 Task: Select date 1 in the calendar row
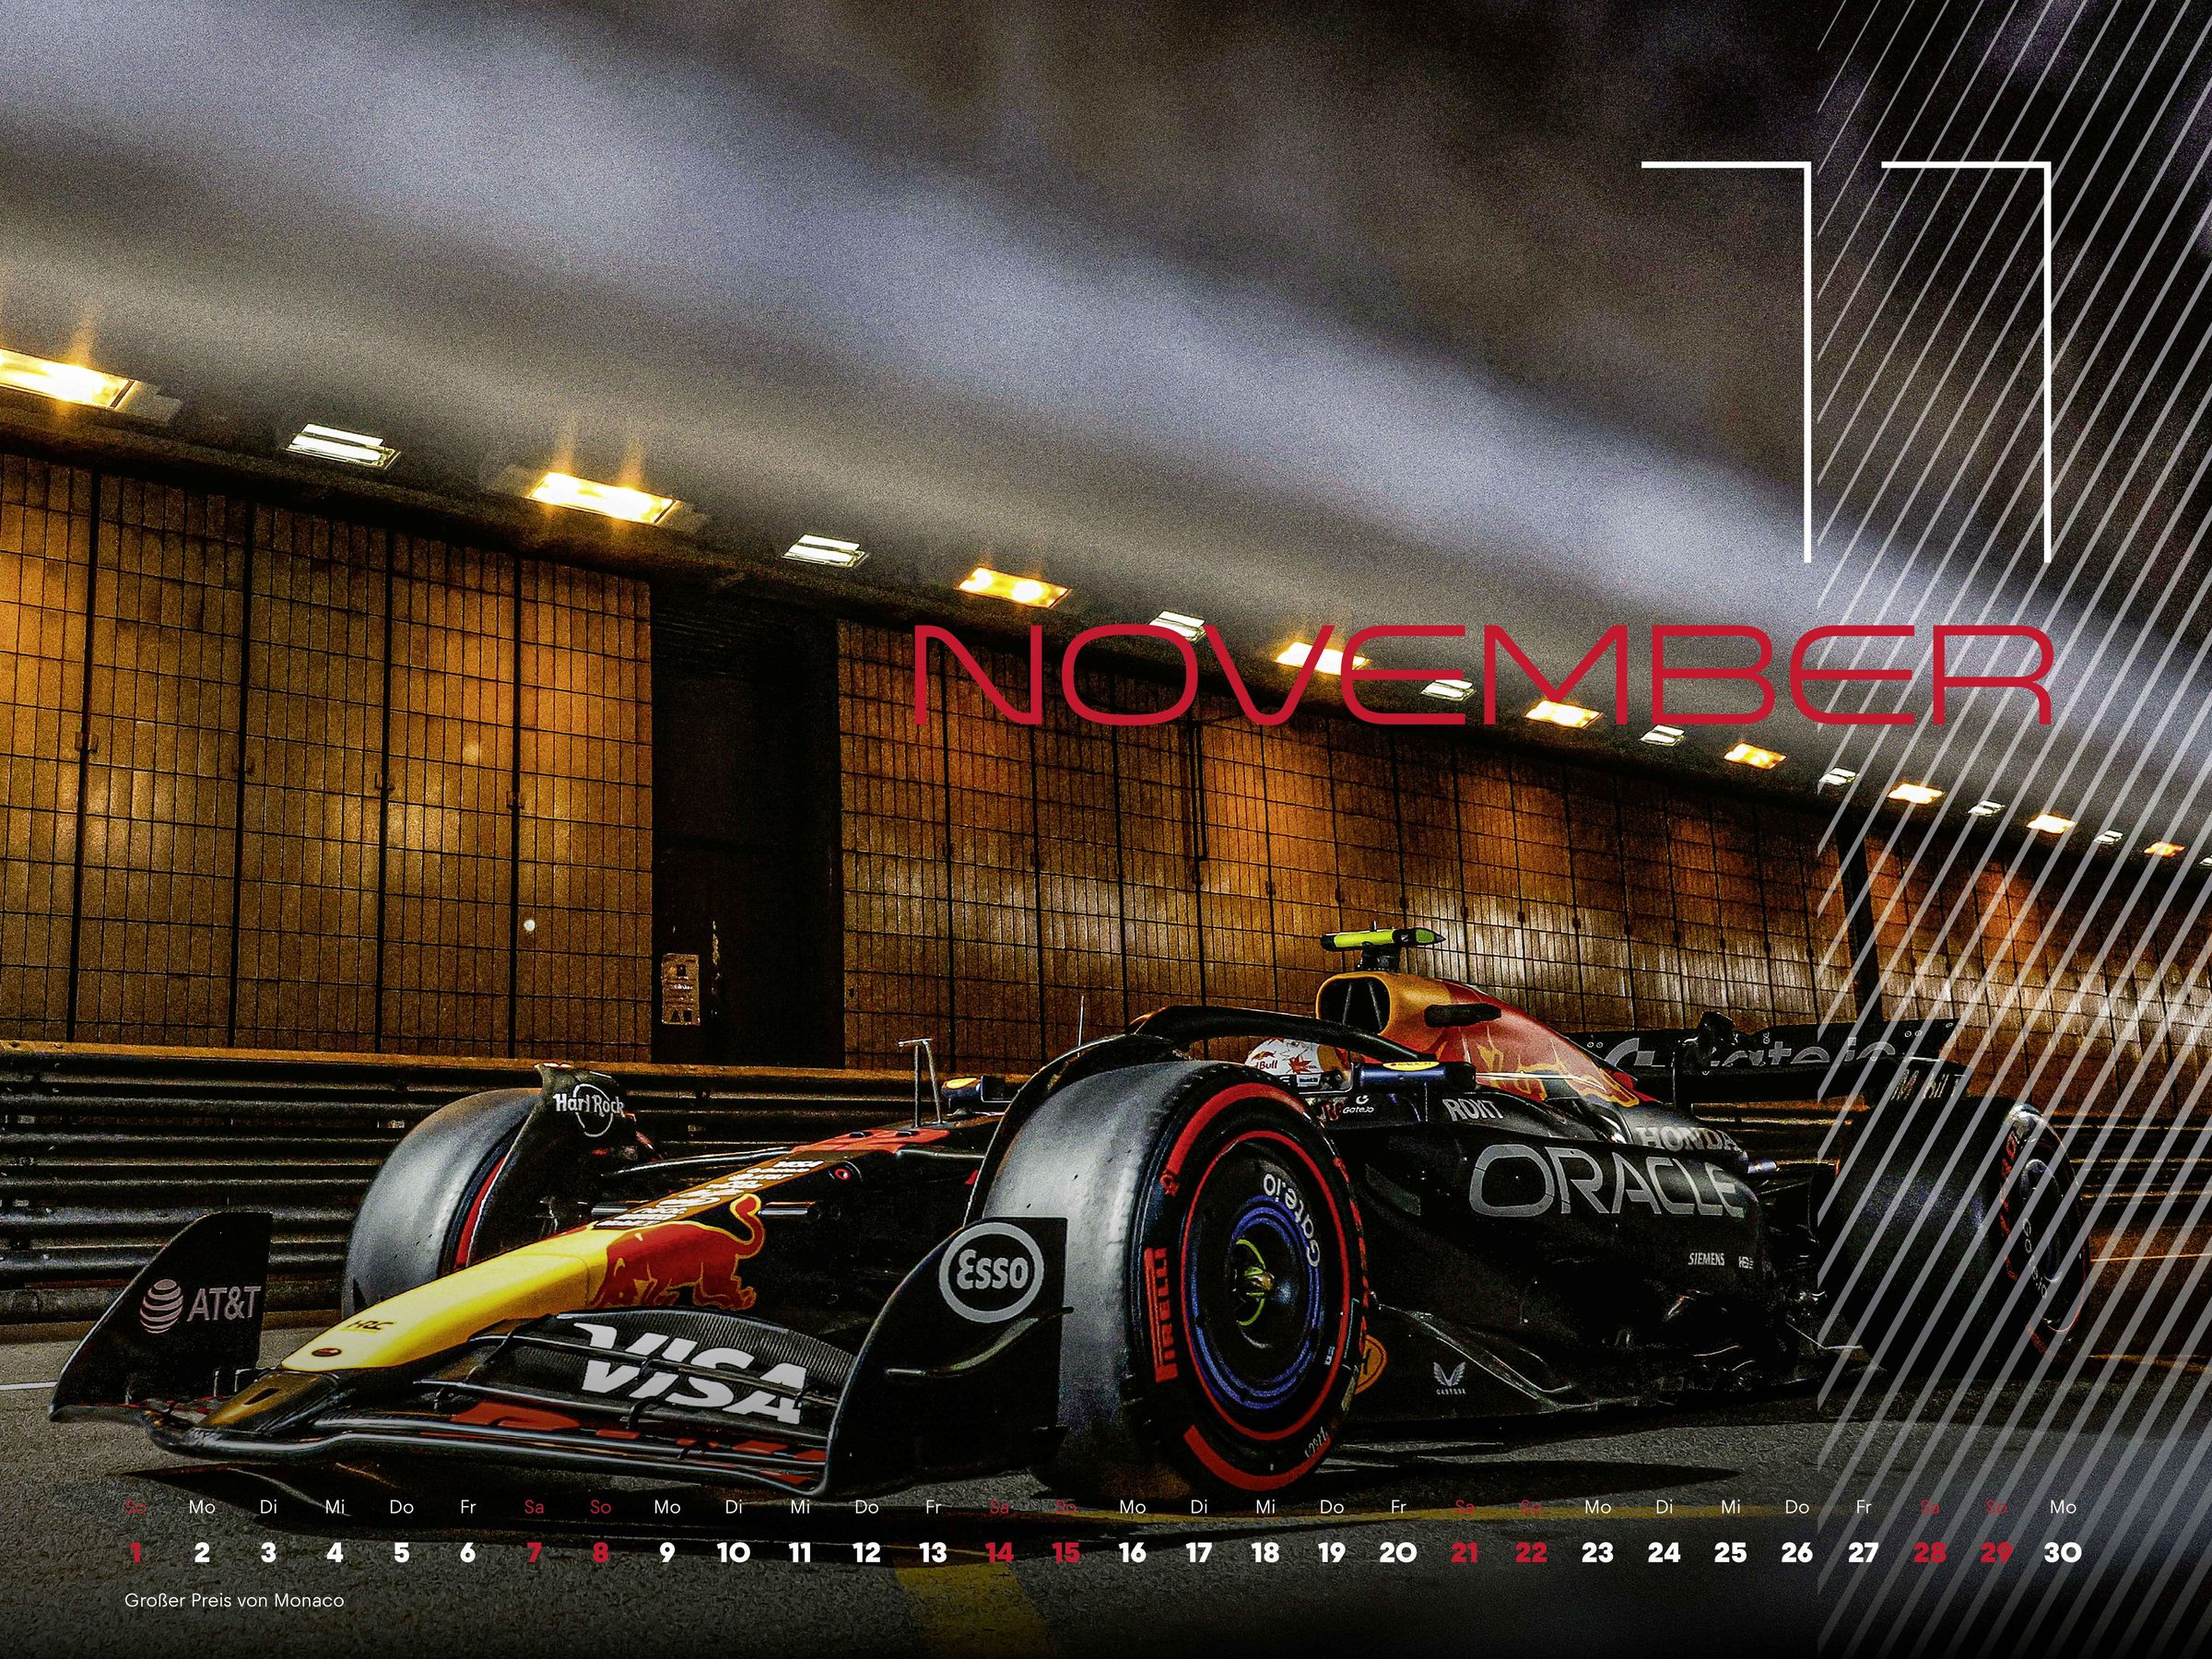[x=136, y=1553]
